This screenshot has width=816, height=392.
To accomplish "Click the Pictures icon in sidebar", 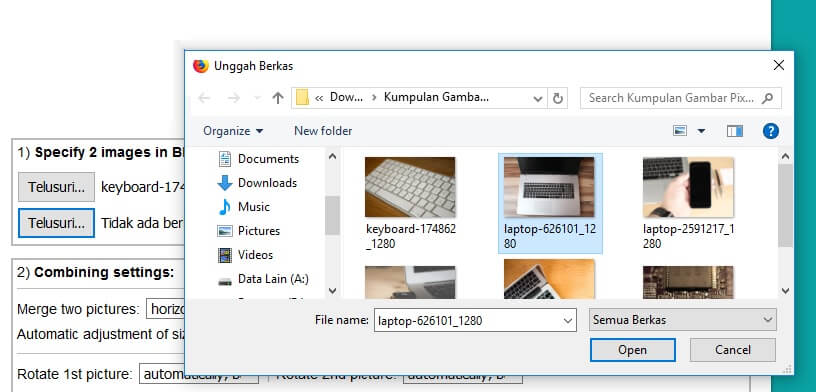I will point(225,231).
